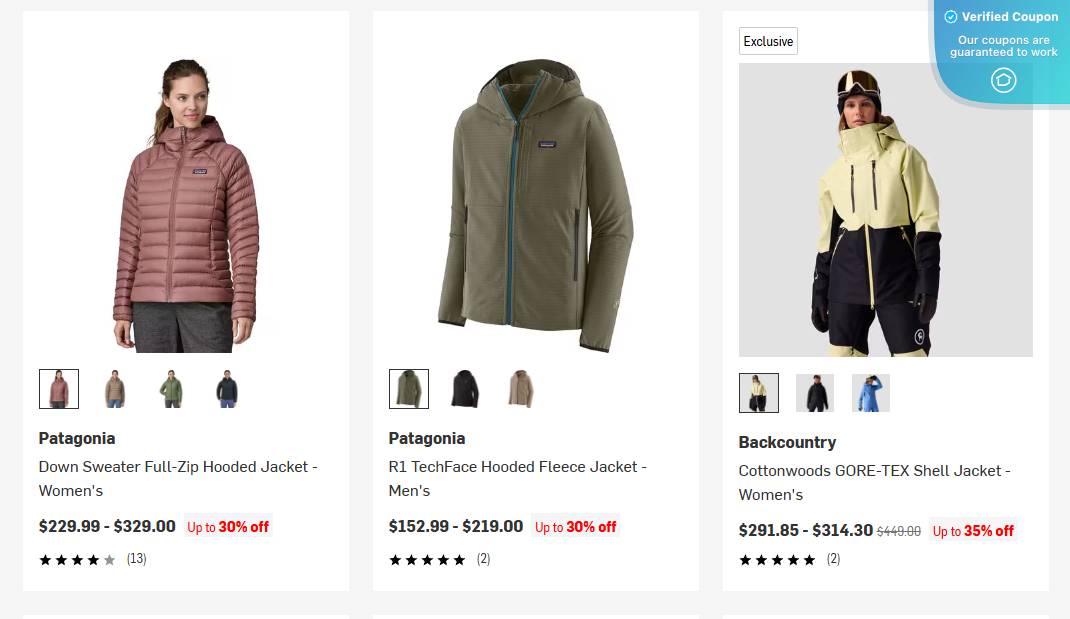Toggle the selected olive R1 TechFace swatch
The width and height of the screenshot is (1070, 619).
(408, 388)
